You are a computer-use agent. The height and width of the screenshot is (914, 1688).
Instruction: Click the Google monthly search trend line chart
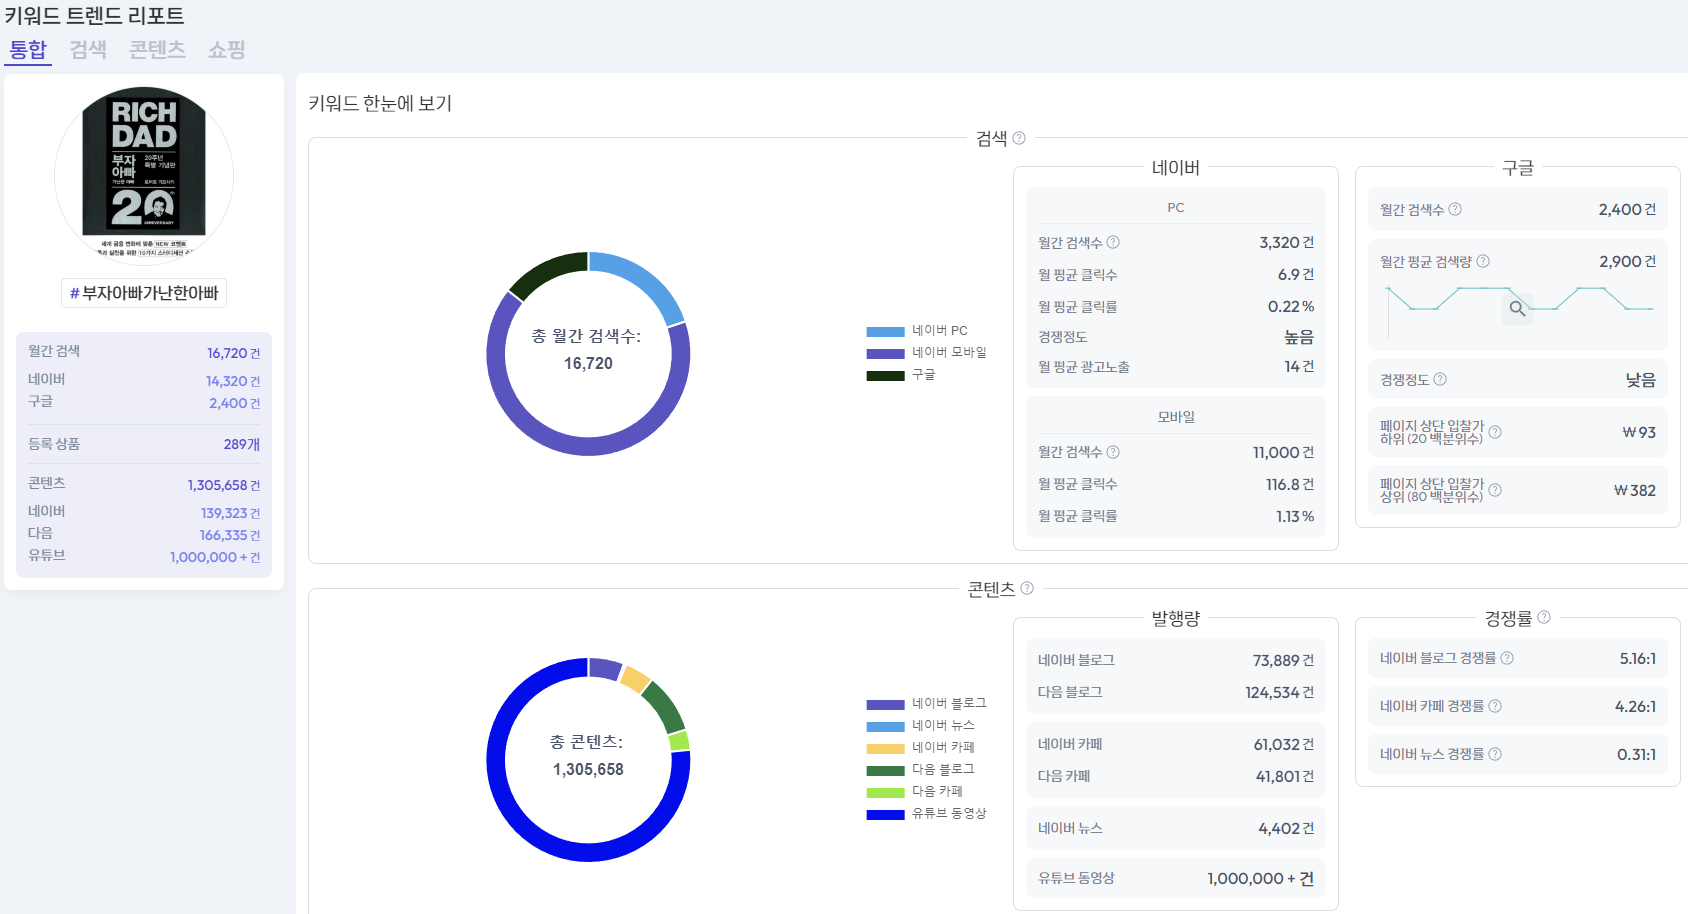pyautogui.click(x=1518, y=310)
